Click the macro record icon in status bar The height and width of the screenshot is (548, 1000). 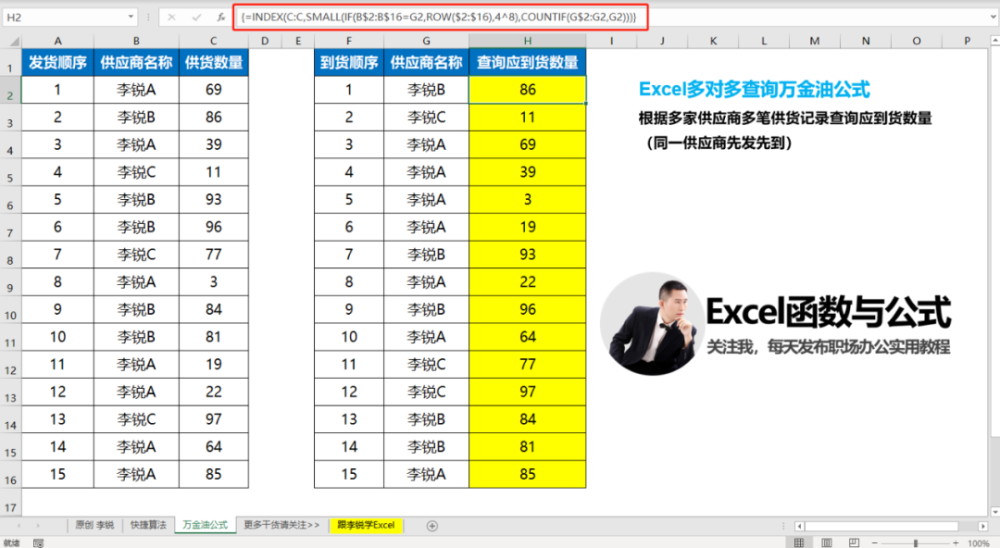click(x=38, y=543)
